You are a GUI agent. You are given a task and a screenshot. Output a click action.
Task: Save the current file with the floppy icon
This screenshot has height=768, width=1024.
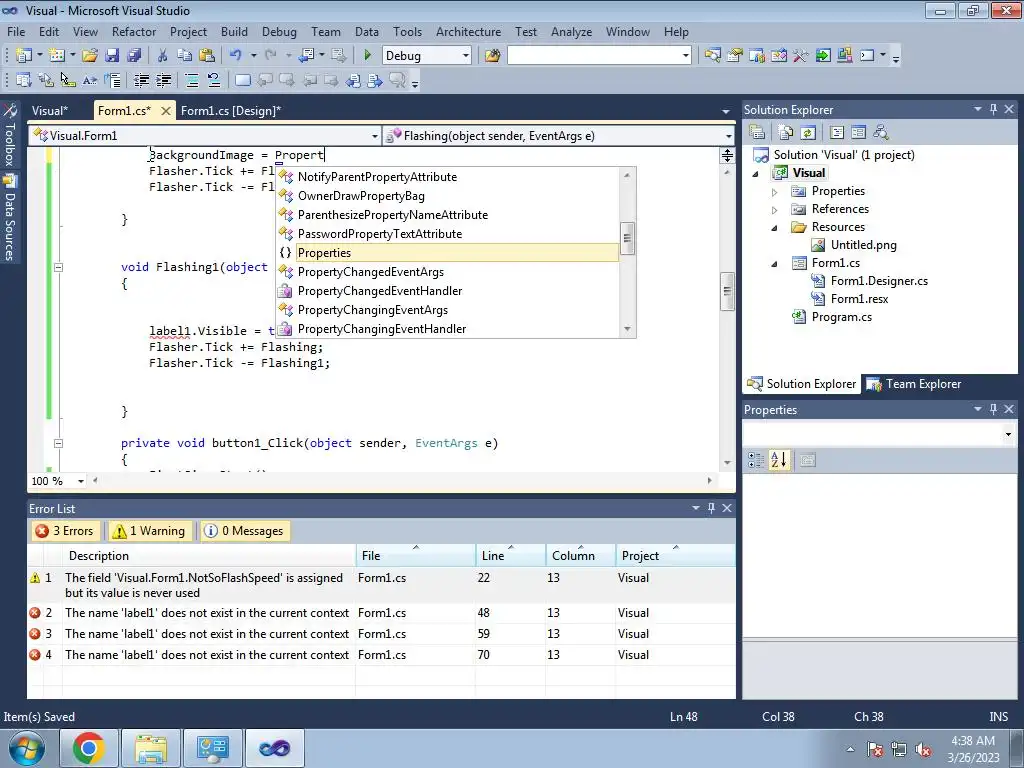(x=112, y=56)
